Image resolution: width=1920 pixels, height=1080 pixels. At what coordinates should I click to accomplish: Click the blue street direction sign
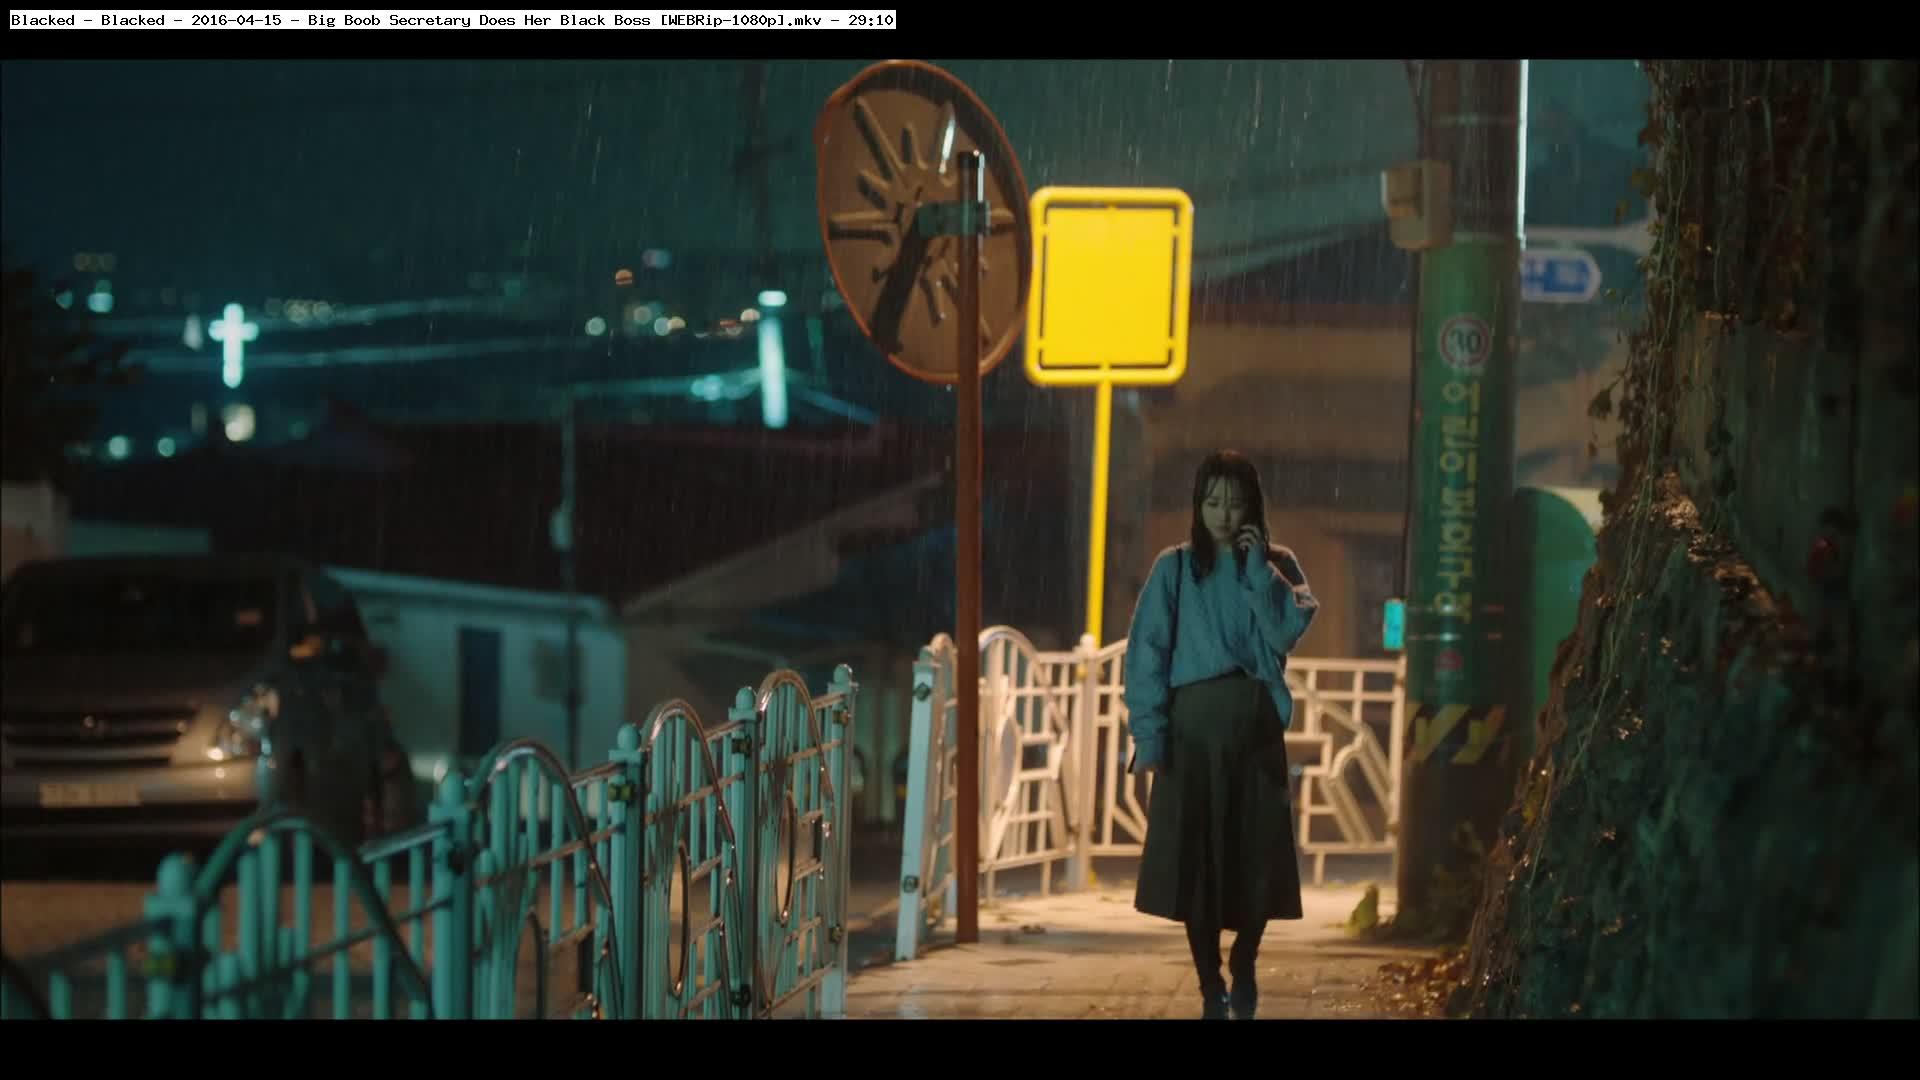pyautogui.click(x=1560, y=275)
